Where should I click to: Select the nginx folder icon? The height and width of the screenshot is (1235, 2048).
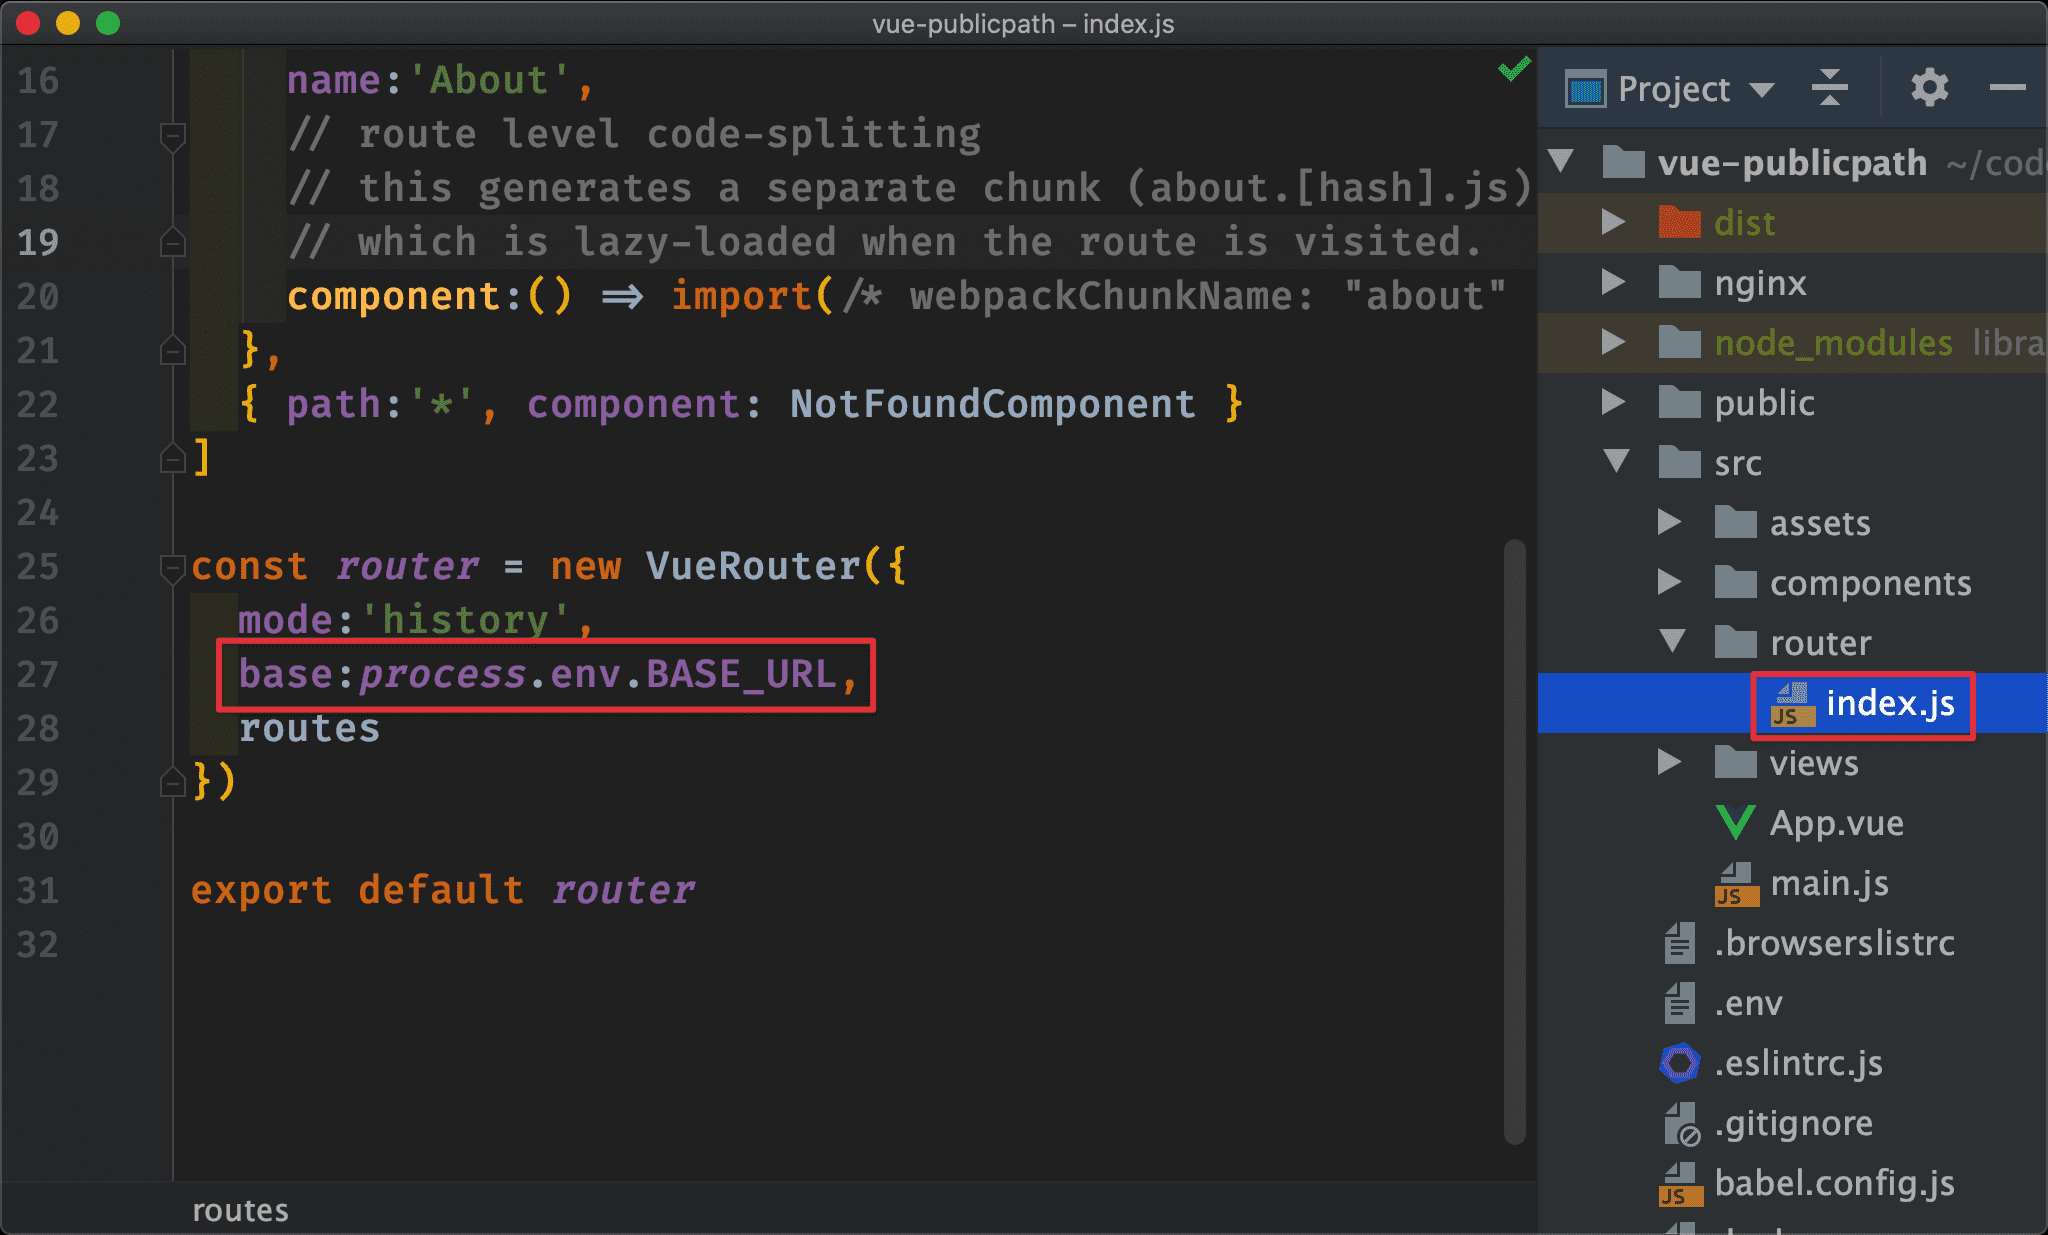tap(1679, 281)
